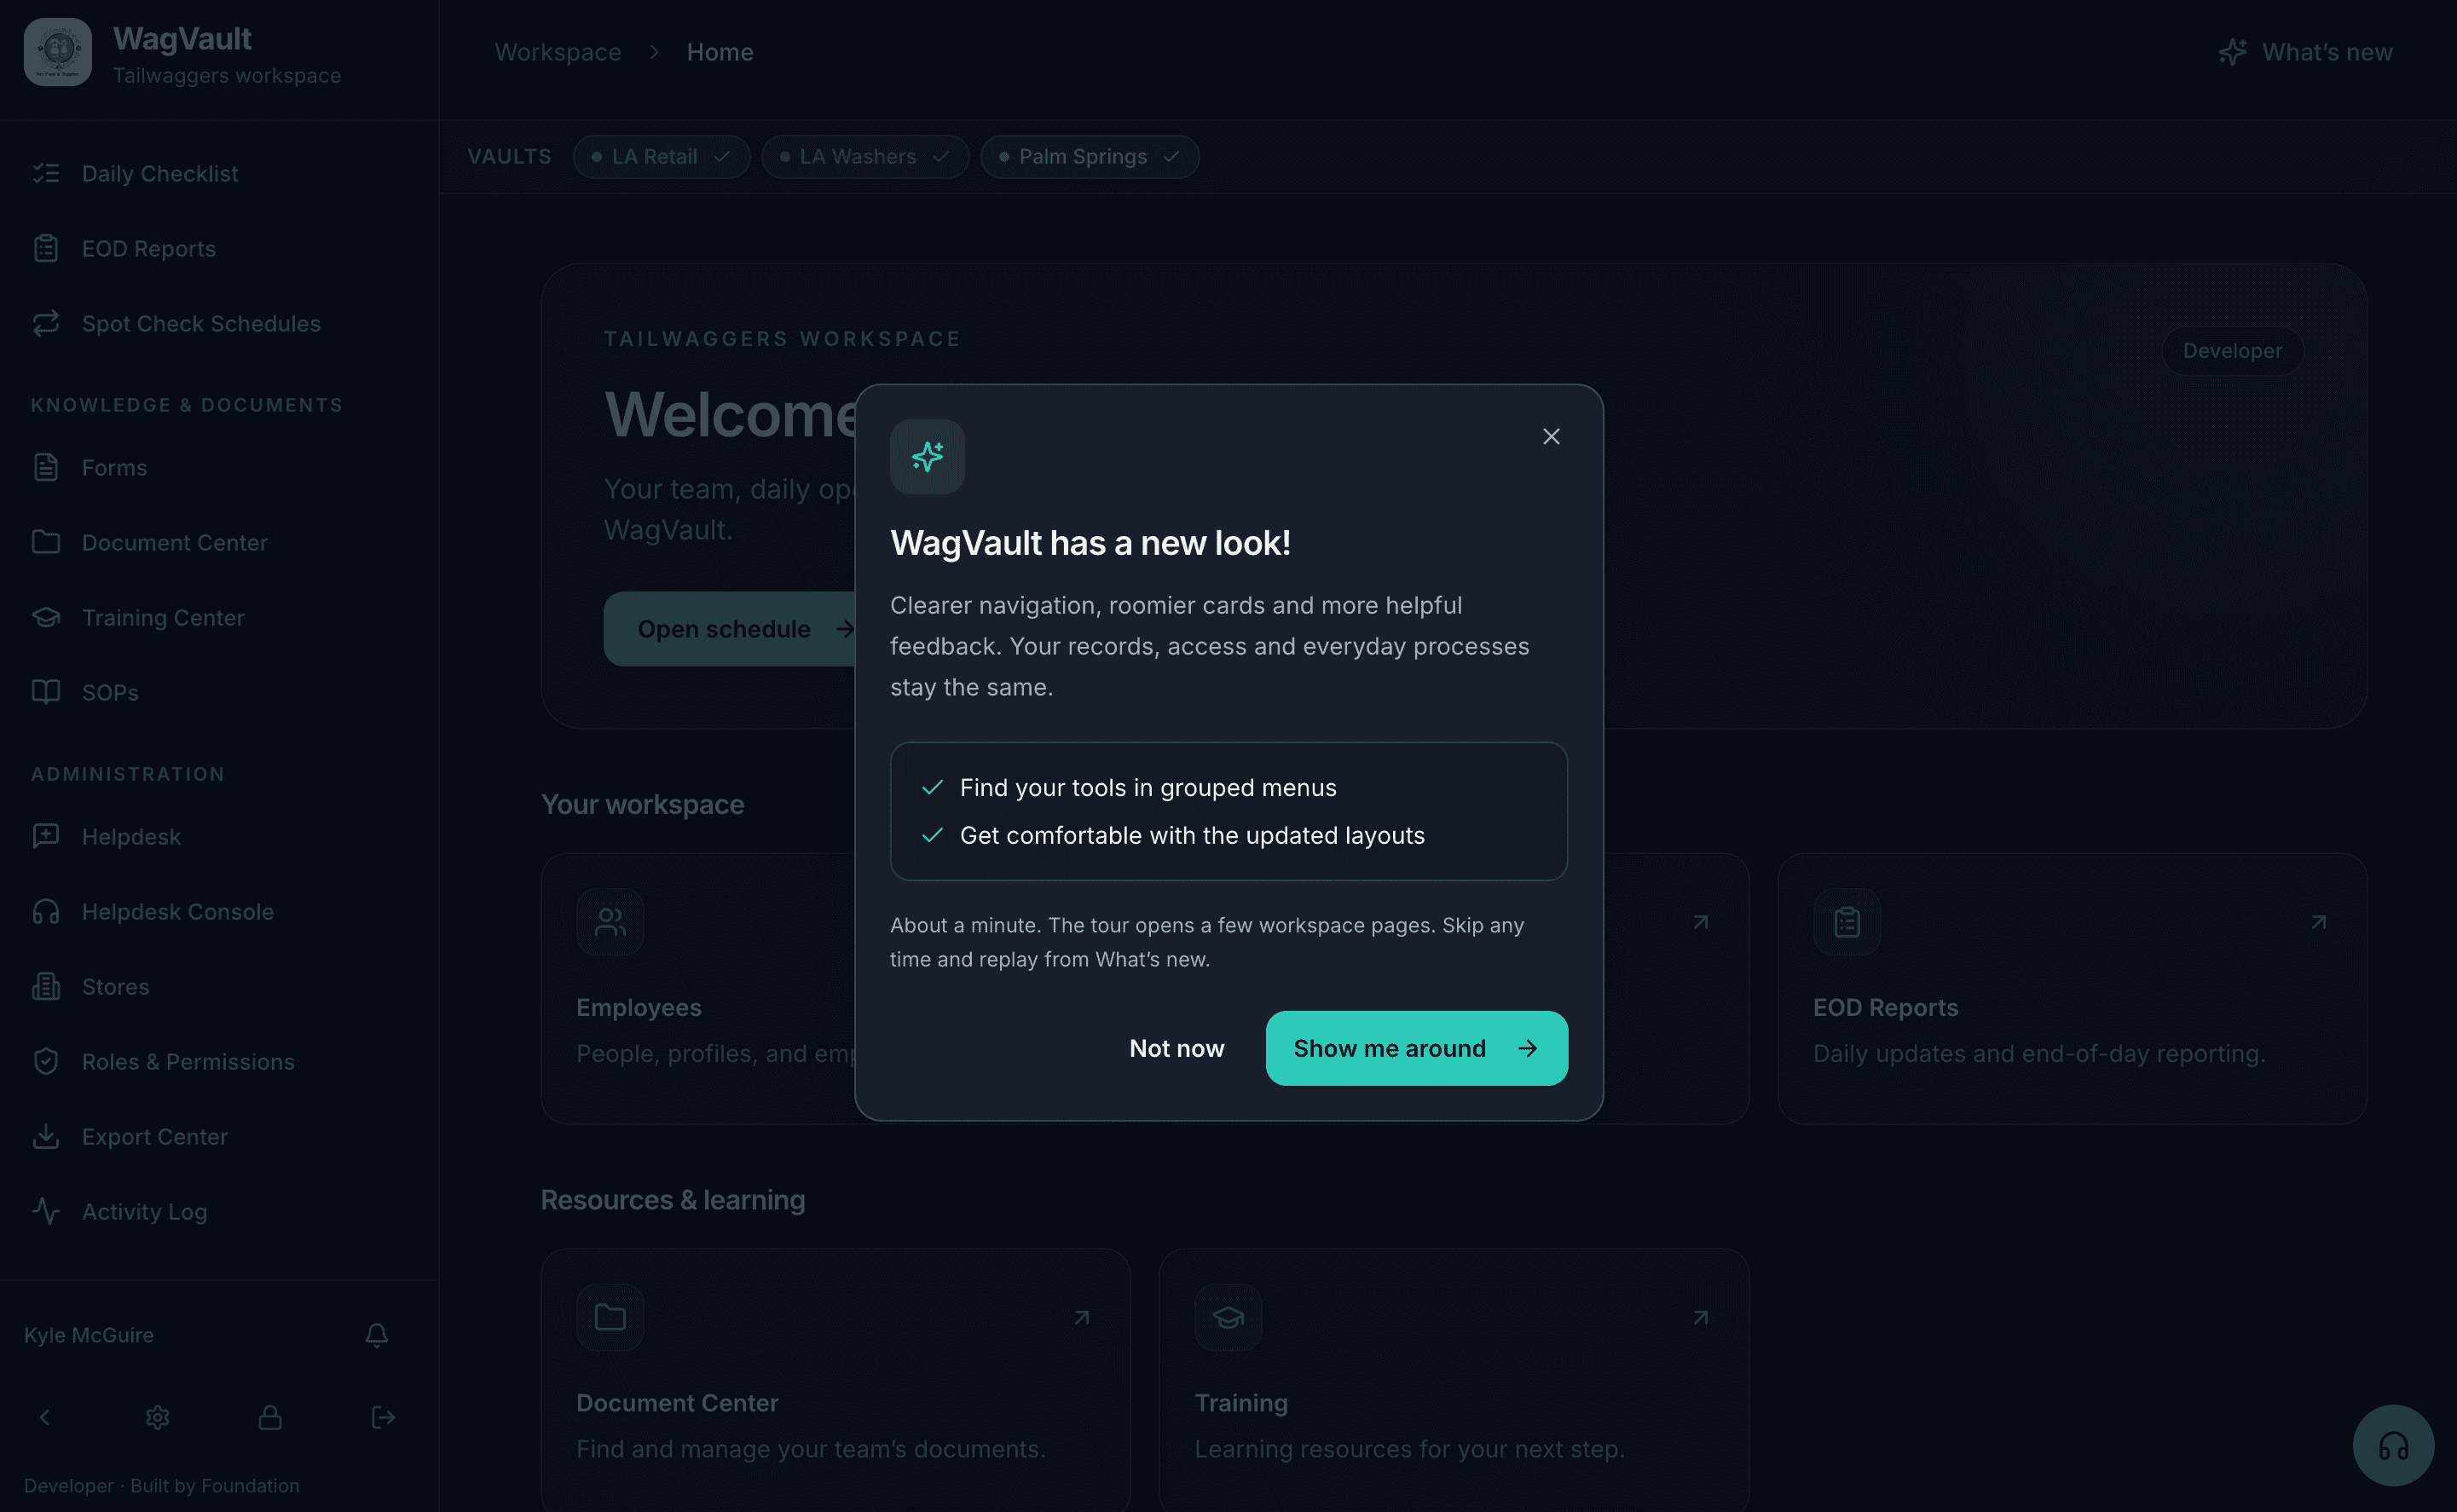Click the Developer badge

click(x=2232, y=351)
